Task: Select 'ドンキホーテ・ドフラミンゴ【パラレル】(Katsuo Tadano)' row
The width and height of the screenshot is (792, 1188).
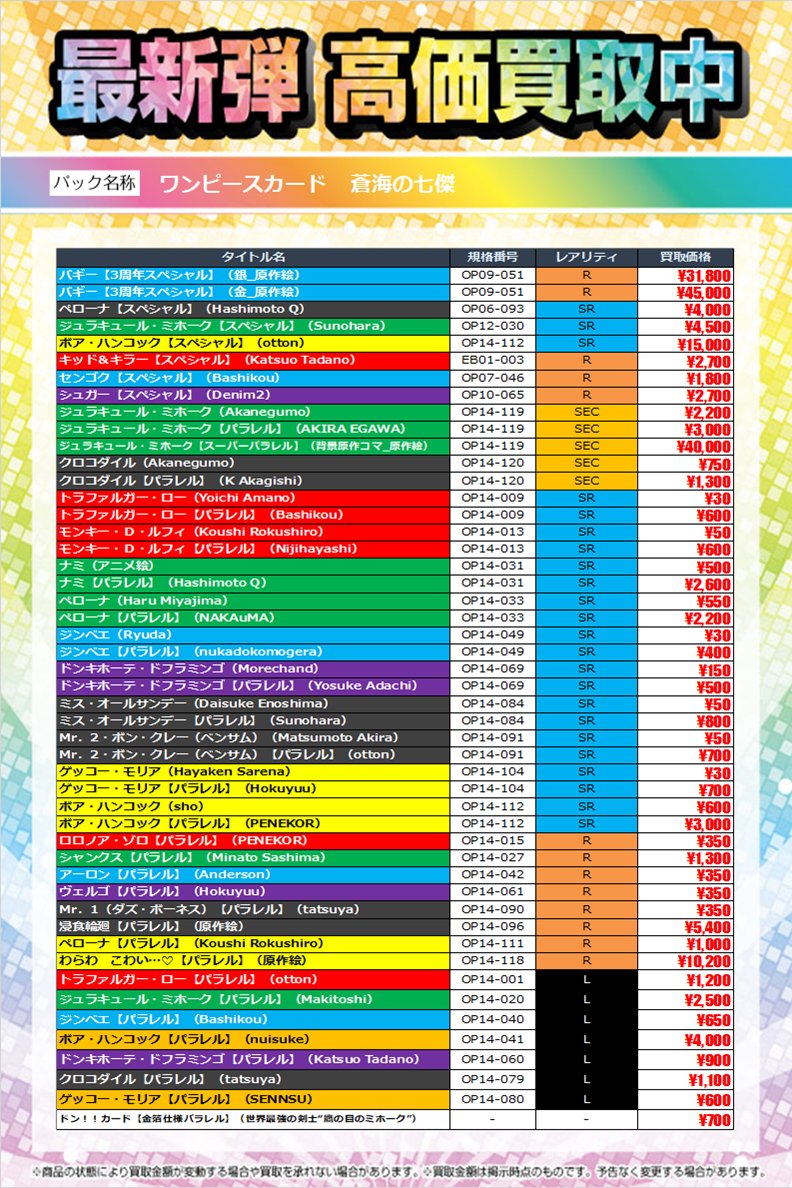Action: point(395,1059)
